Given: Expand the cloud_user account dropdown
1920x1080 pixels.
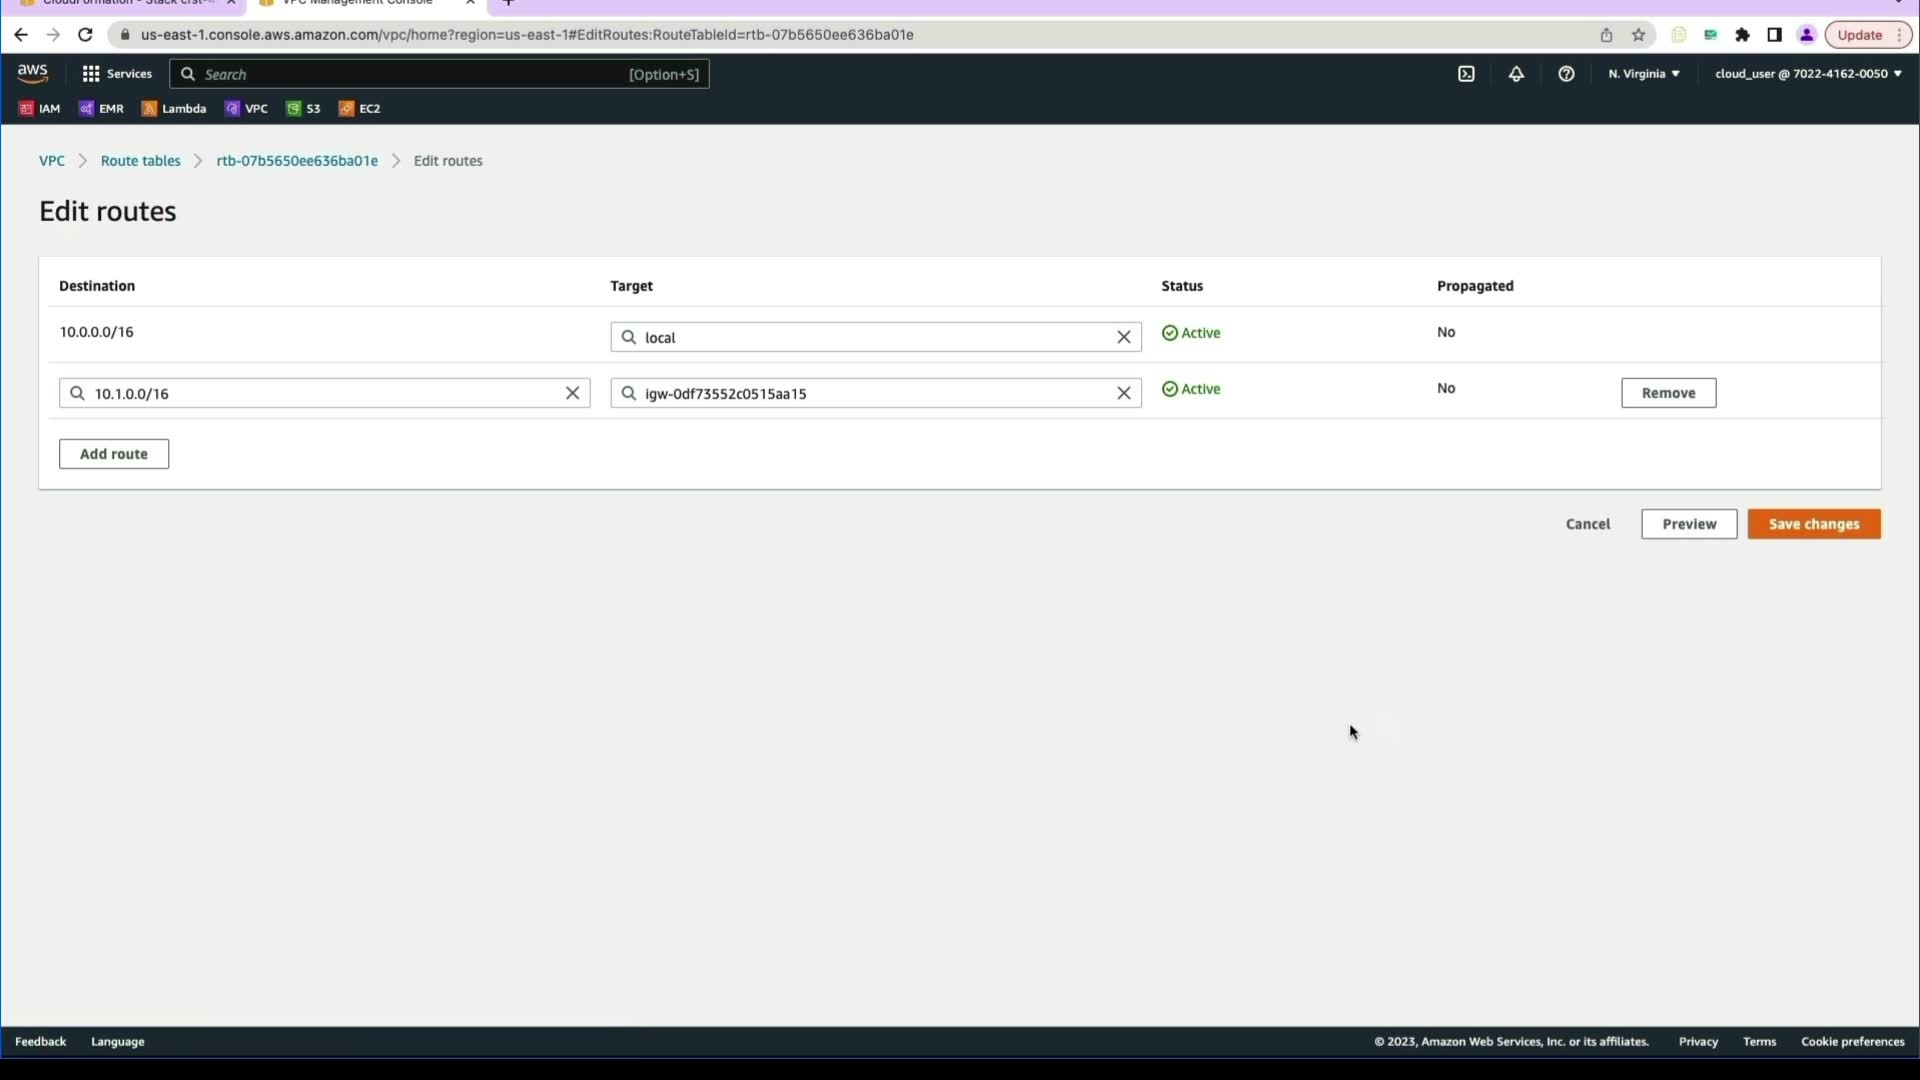Looking at the screenshot, I should point(1807,74).
